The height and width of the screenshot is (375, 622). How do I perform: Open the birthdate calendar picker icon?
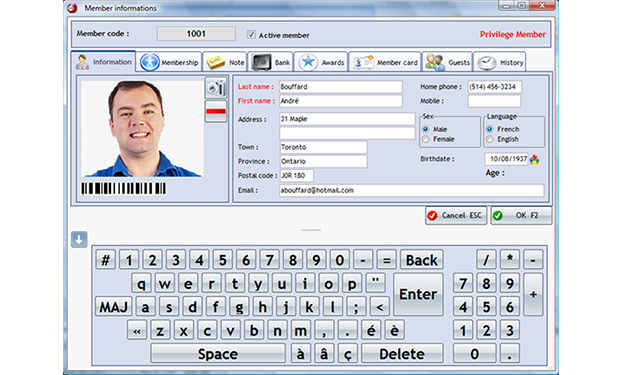pyautogui.click(x=535, y=160)
